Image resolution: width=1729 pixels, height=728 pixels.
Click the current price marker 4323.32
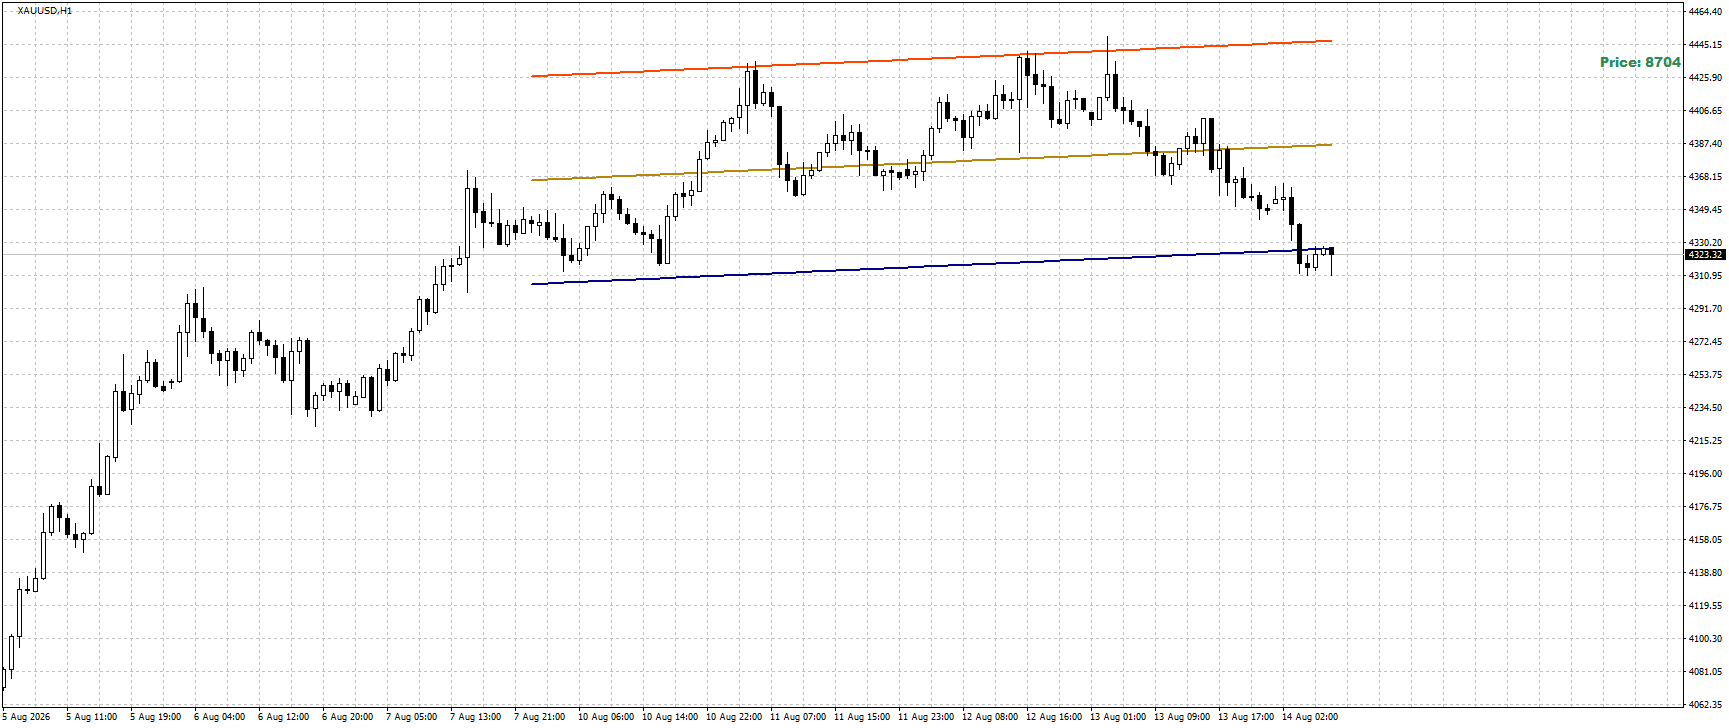(1704, 254)
